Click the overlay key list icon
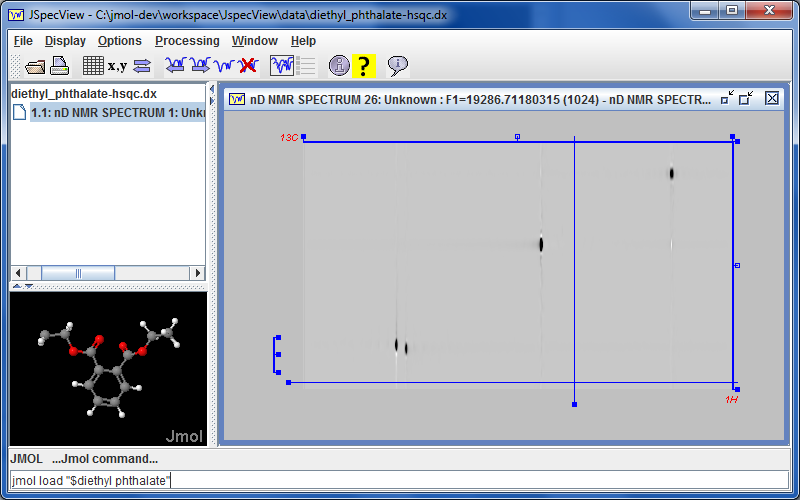The width and height of the screenshot is (800, 500). click(306, 65)
